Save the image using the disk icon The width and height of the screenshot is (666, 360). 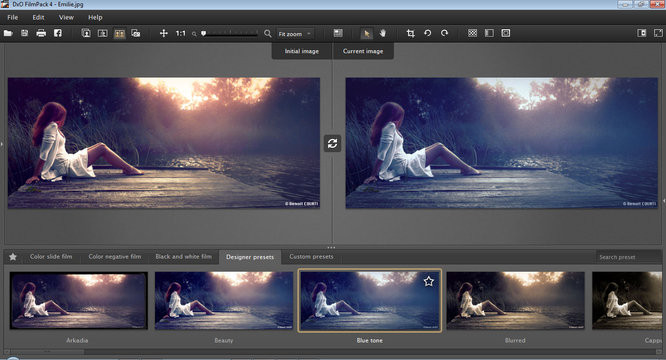tap(25, 33)
